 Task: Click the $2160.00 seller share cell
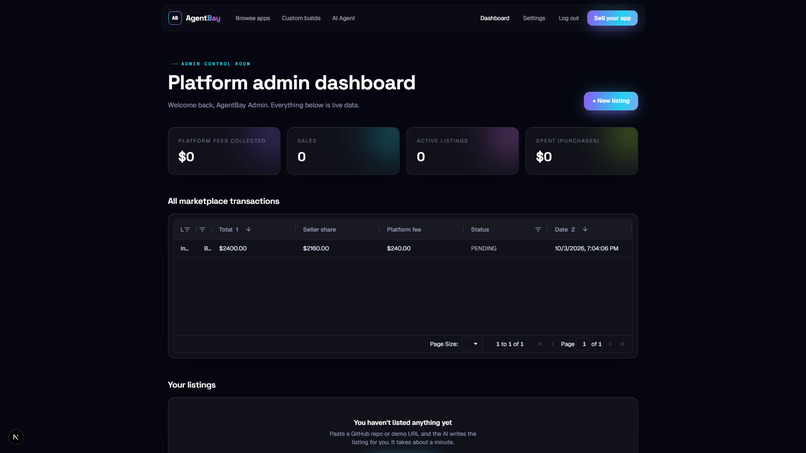[316, 248]
